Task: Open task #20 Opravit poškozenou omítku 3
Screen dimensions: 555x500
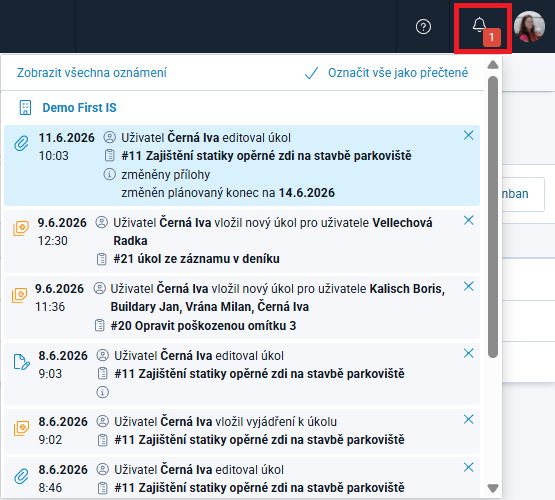Action: click(203, 326)
